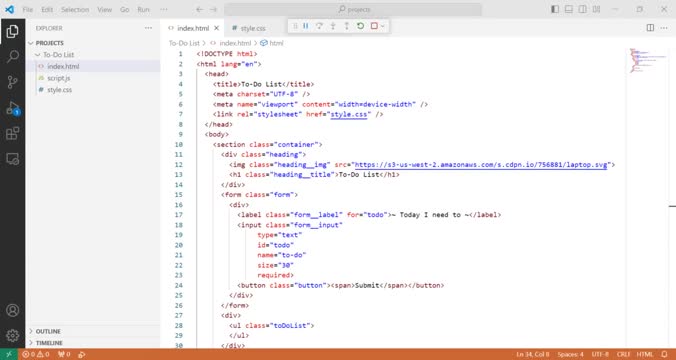Image resolution: width=676 pixels, height=360 pixels.
Task: Change line ending via CRLF
Action: click(x=623, y=354)
